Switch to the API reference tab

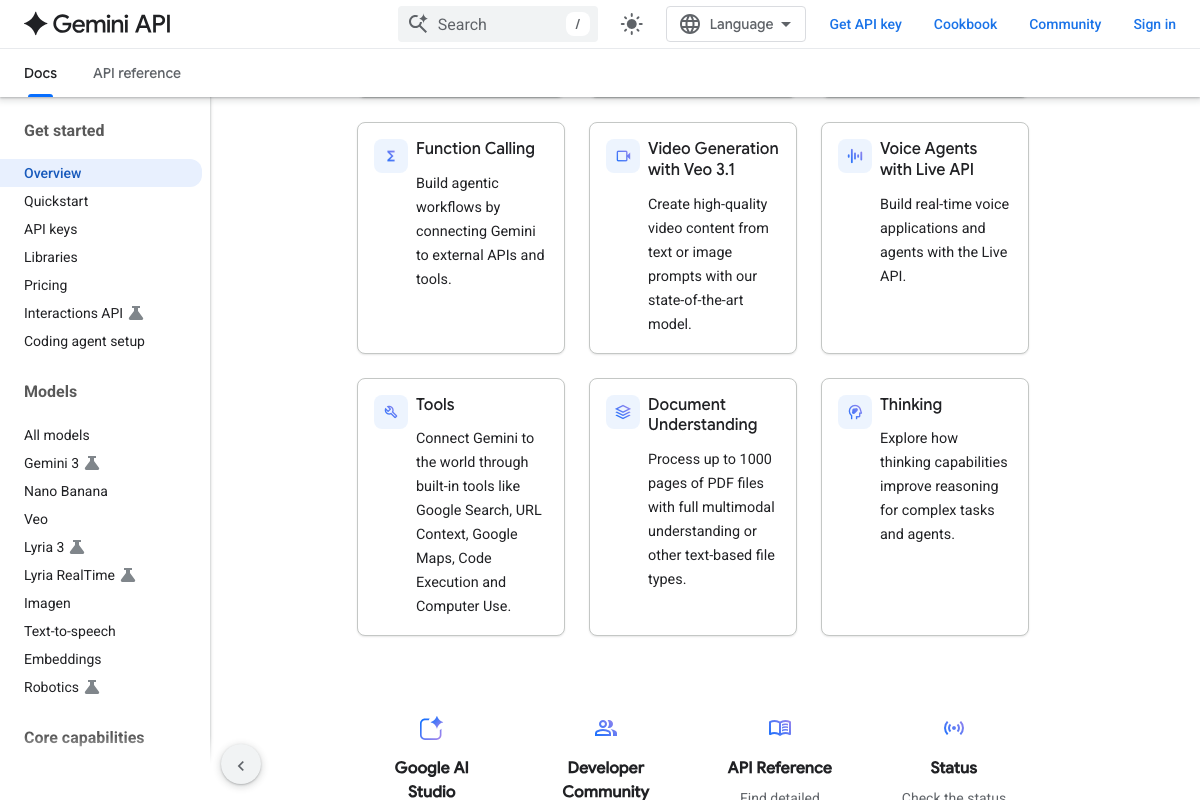tap(137, 73)
